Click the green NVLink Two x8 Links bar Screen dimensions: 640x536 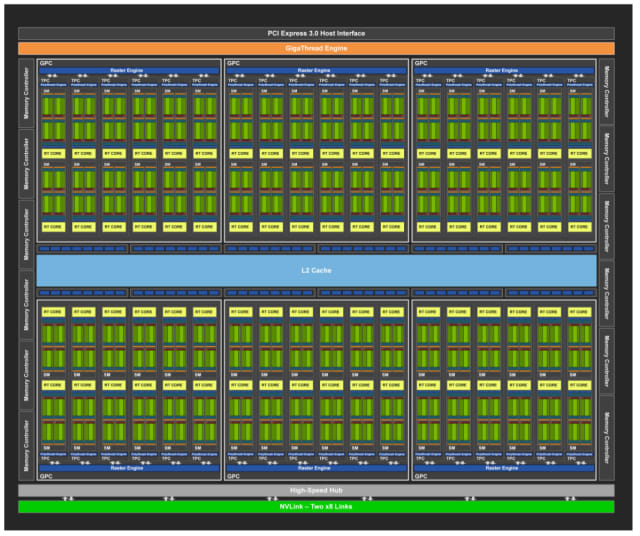316,507
